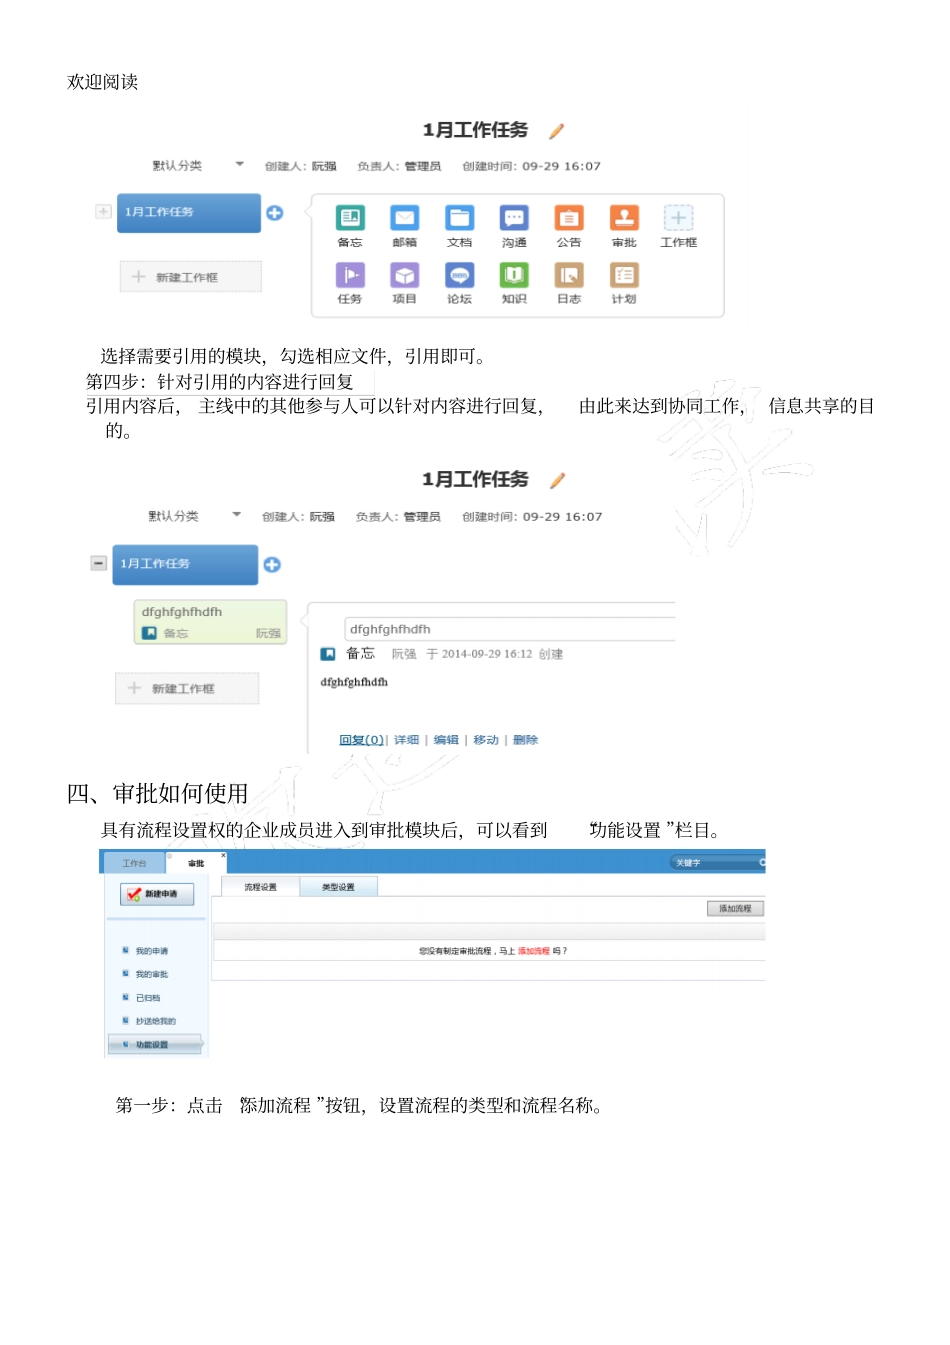Image resolution: width=950 pixels, height=1345 pixels.
Task: Open the 任务 task module icon
Action: point(350,274)
